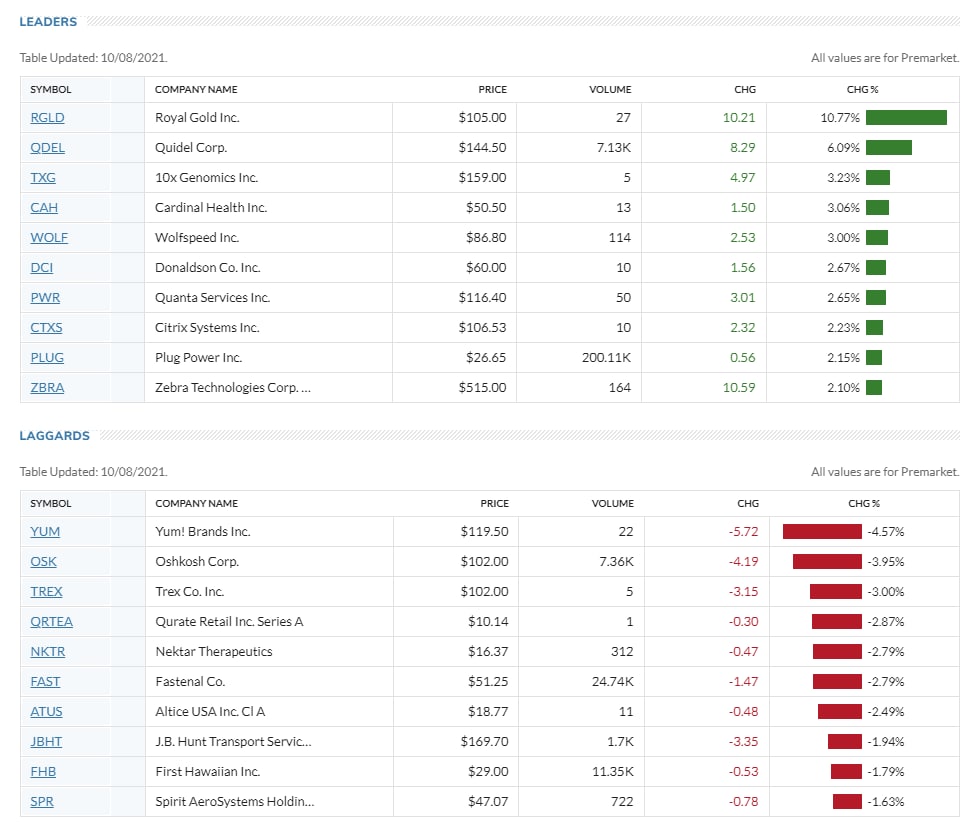
Task: Click the Citrix Systems $106.53 price
Action: click(482, 327)
